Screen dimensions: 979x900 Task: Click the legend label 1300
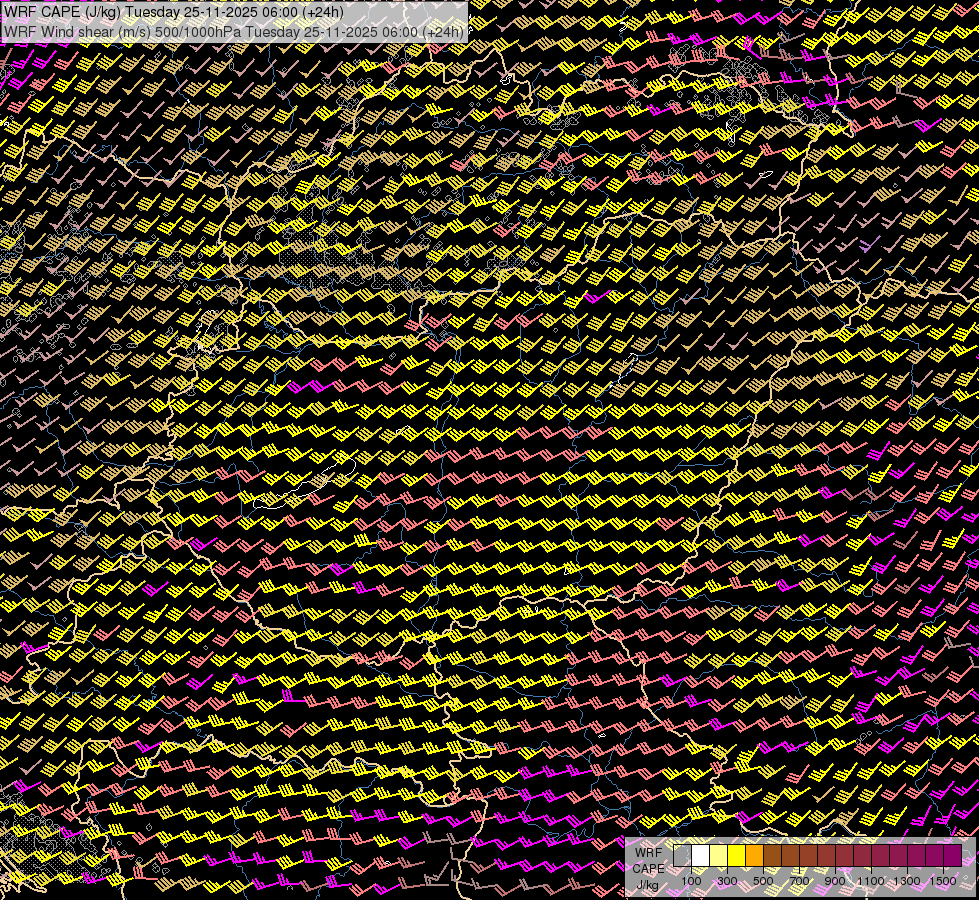click(907, 881)
